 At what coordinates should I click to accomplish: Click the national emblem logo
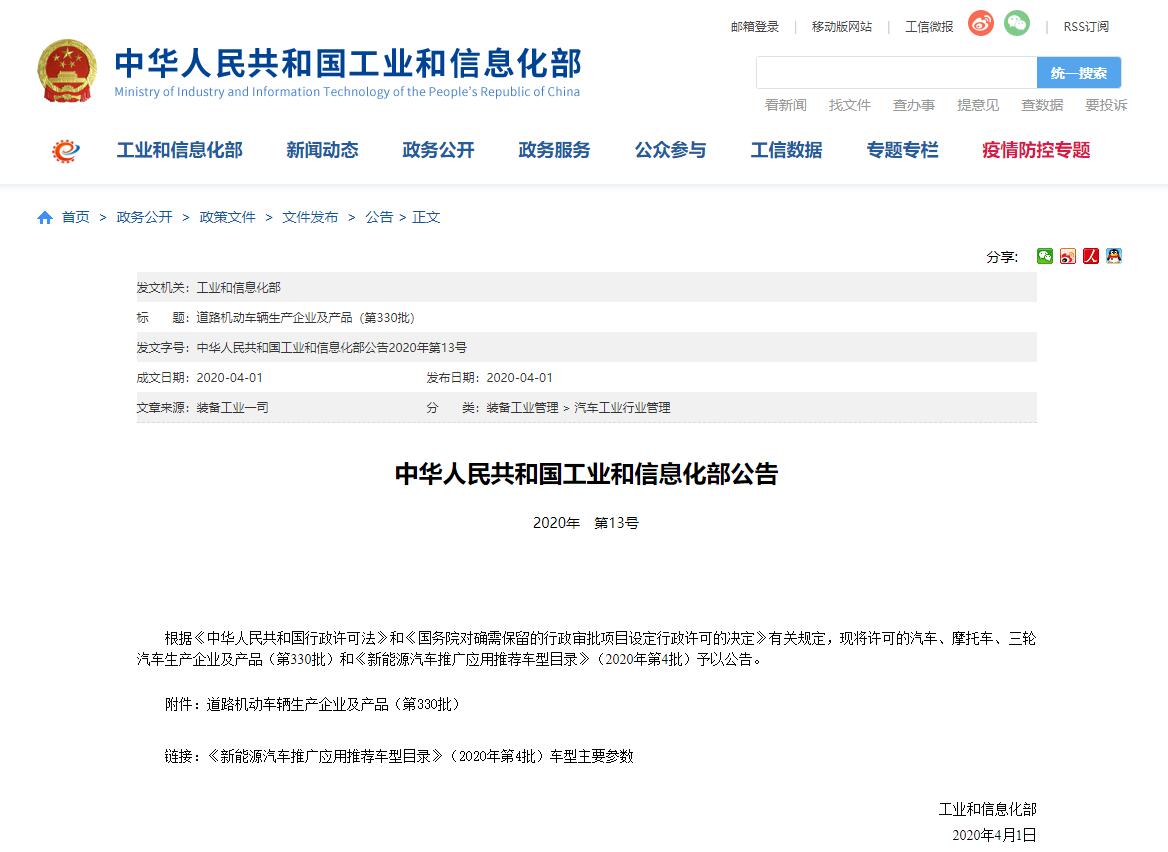click(68, 71)
